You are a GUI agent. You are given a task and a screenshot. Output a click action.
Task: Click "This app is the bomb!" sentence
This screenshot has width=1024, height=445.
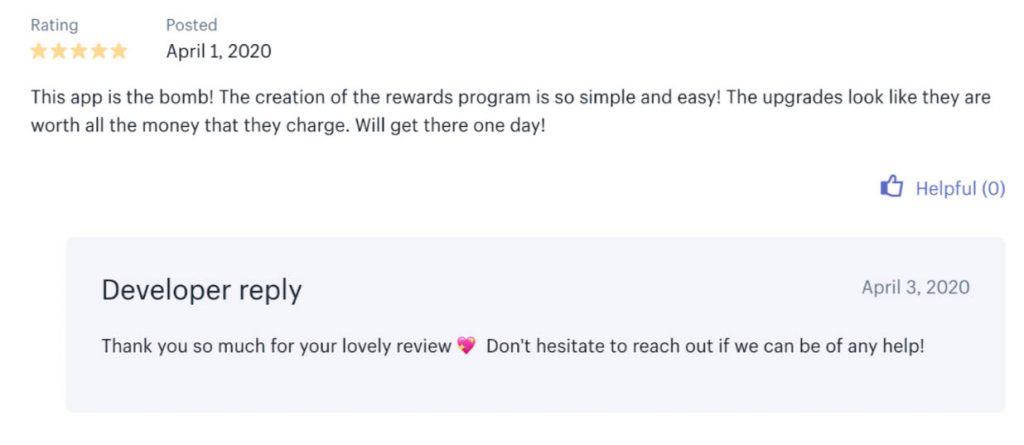point(123,97)
